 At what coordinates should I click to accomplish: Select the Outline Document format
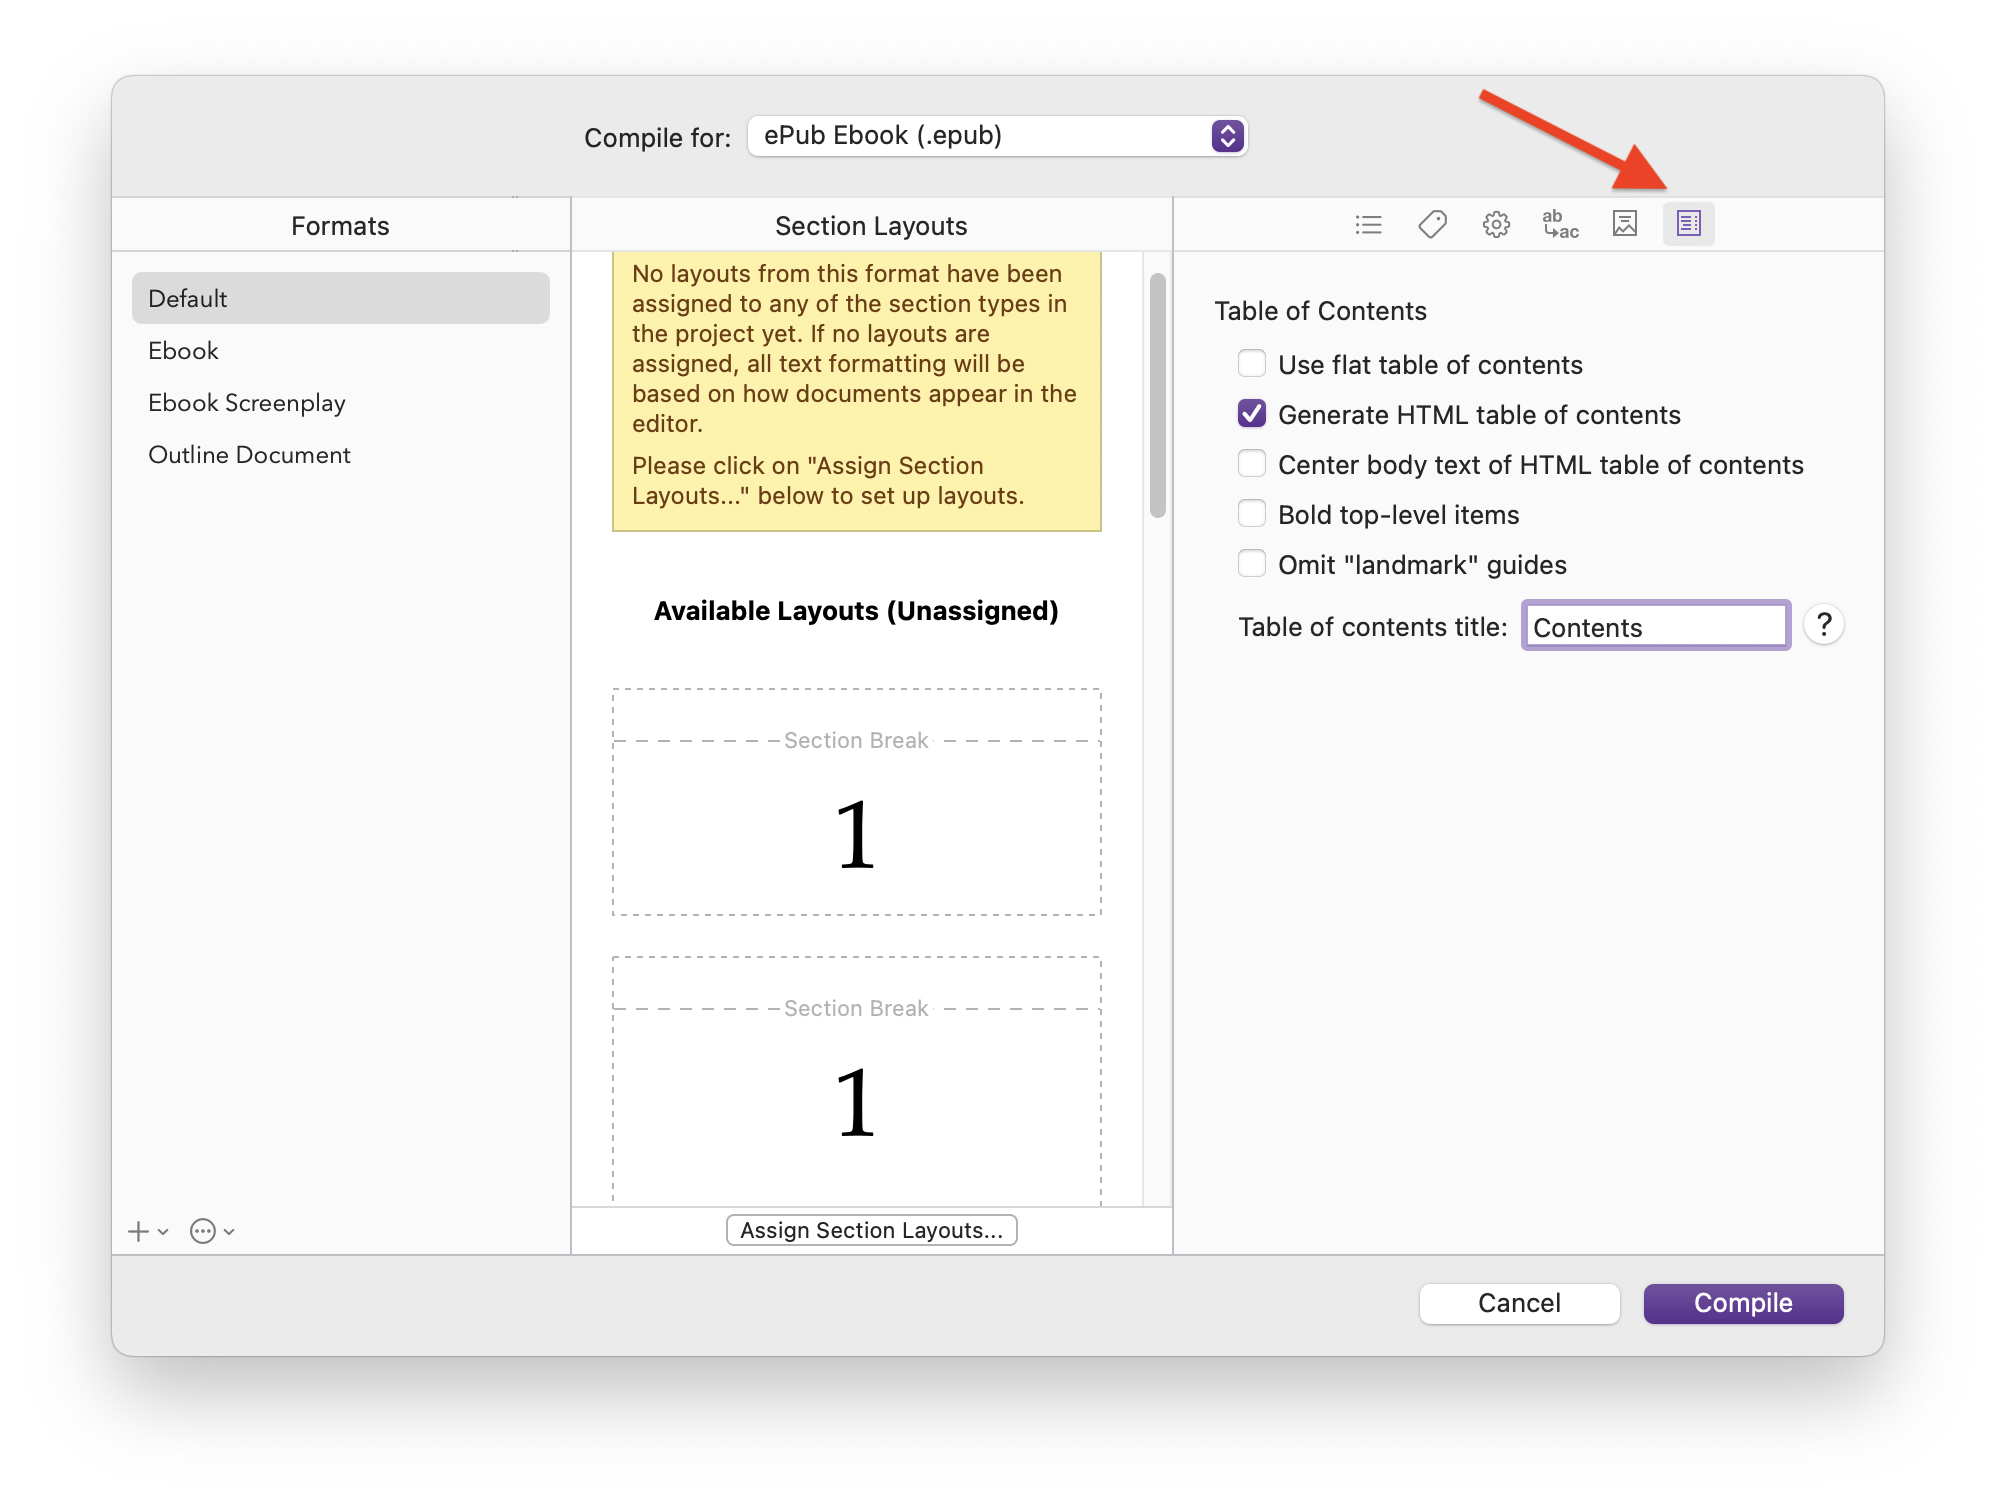[249, 455]
